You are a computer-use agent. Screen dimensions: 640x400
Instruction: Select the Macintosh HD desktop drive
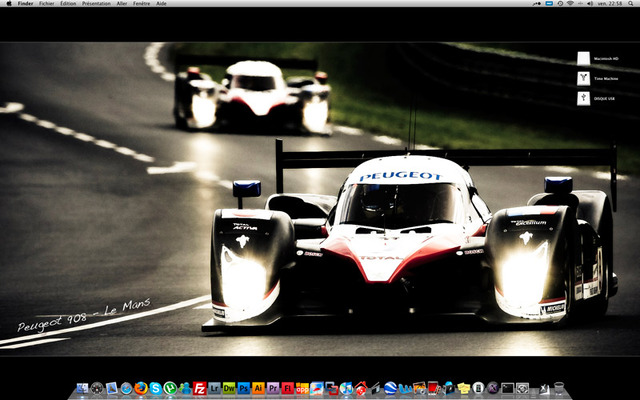coord(584,58)
